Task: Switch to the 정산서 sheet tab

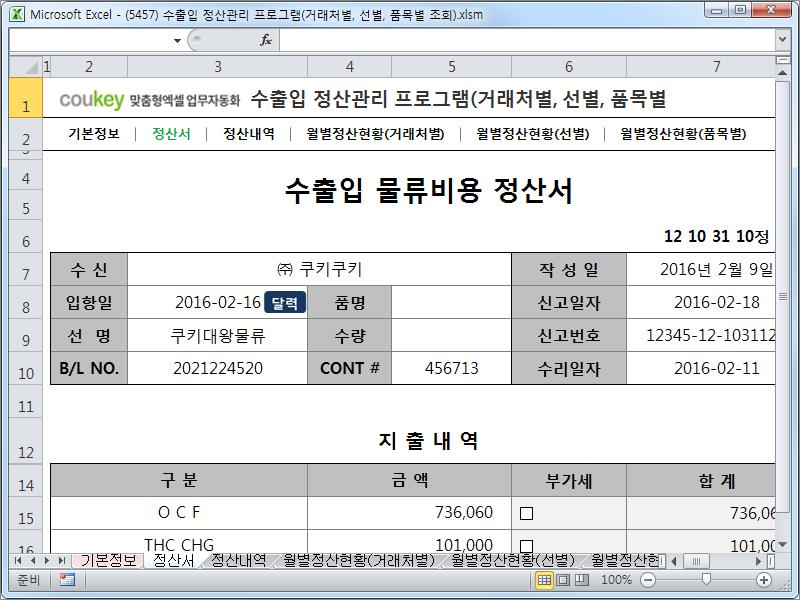Action: (173, 561)
